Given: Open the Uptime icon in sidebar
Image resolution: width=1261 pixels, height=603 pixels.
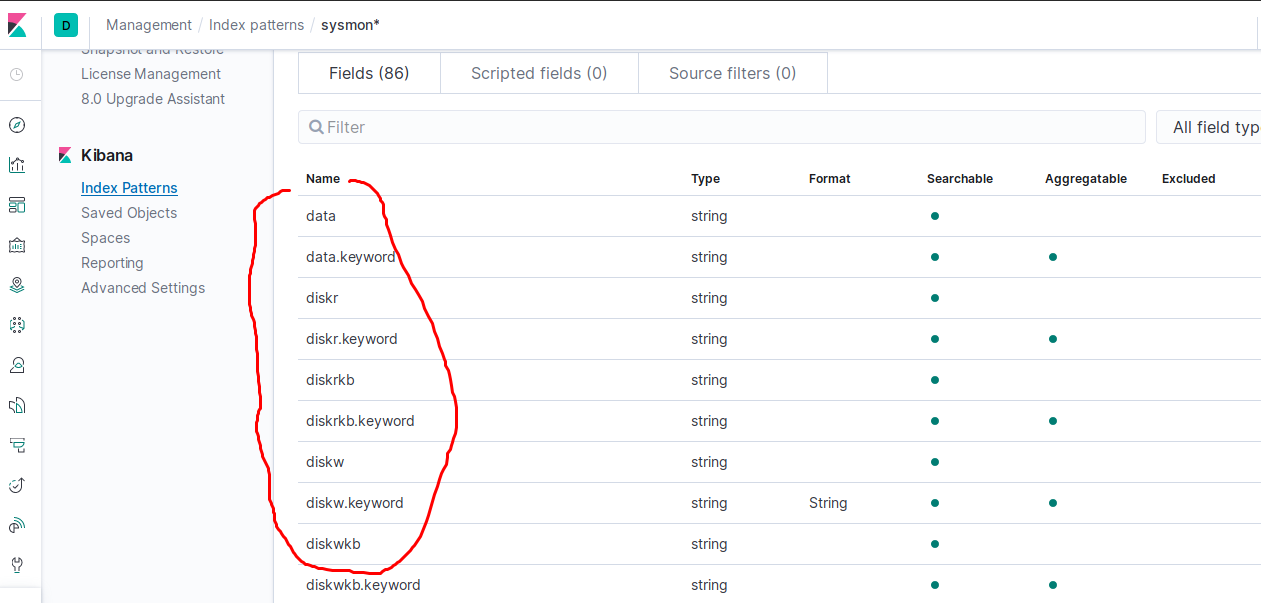Looking at the screenshot, I should coord(17,485).
